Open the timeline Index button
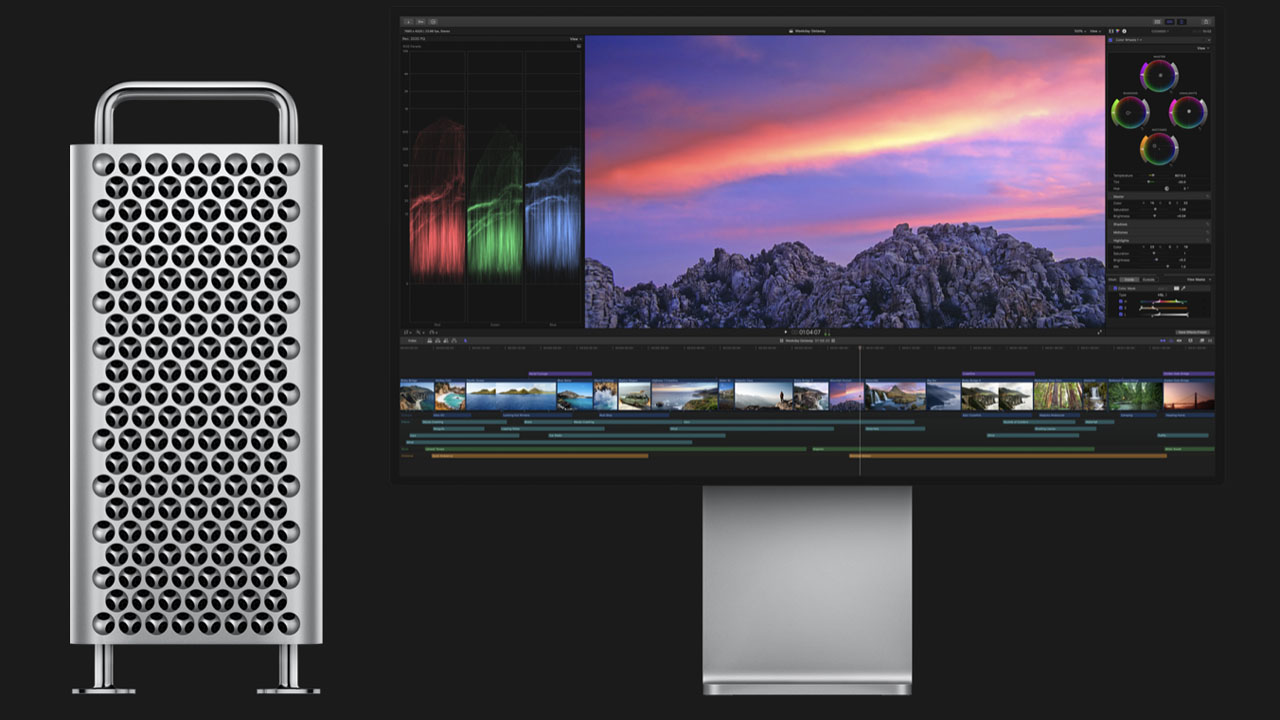This screenshot has width=1280, height=720. click(x=412, y=340)
